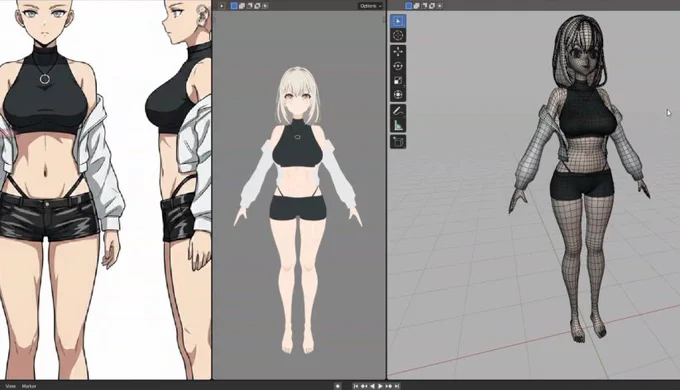Image resolution: width=680 pixels, height=390 pixels.
Task: Choose 'Subtract selection' mode in middle viewport header
Action: [x=249, y=6]
